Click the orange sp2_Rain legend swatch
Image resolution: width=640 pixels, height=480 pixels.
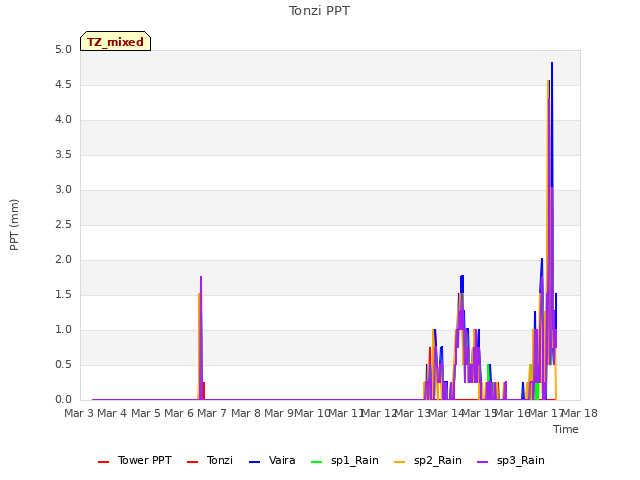(400, 462)
